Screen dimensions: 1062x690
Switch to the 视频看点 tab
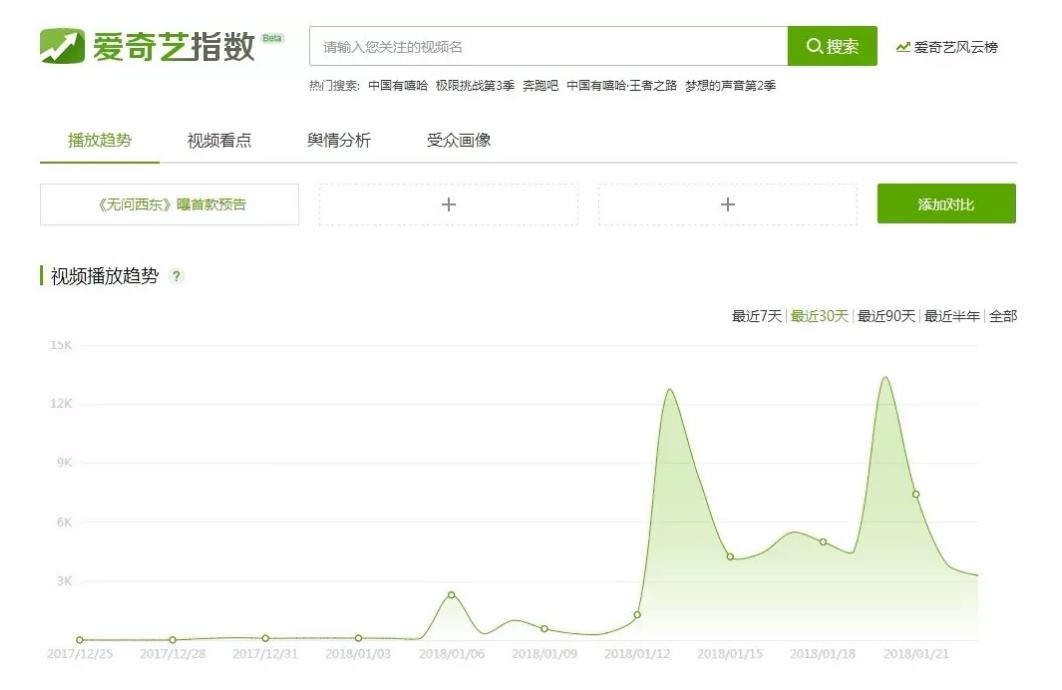pyautogui.click(x=219, y=140)
